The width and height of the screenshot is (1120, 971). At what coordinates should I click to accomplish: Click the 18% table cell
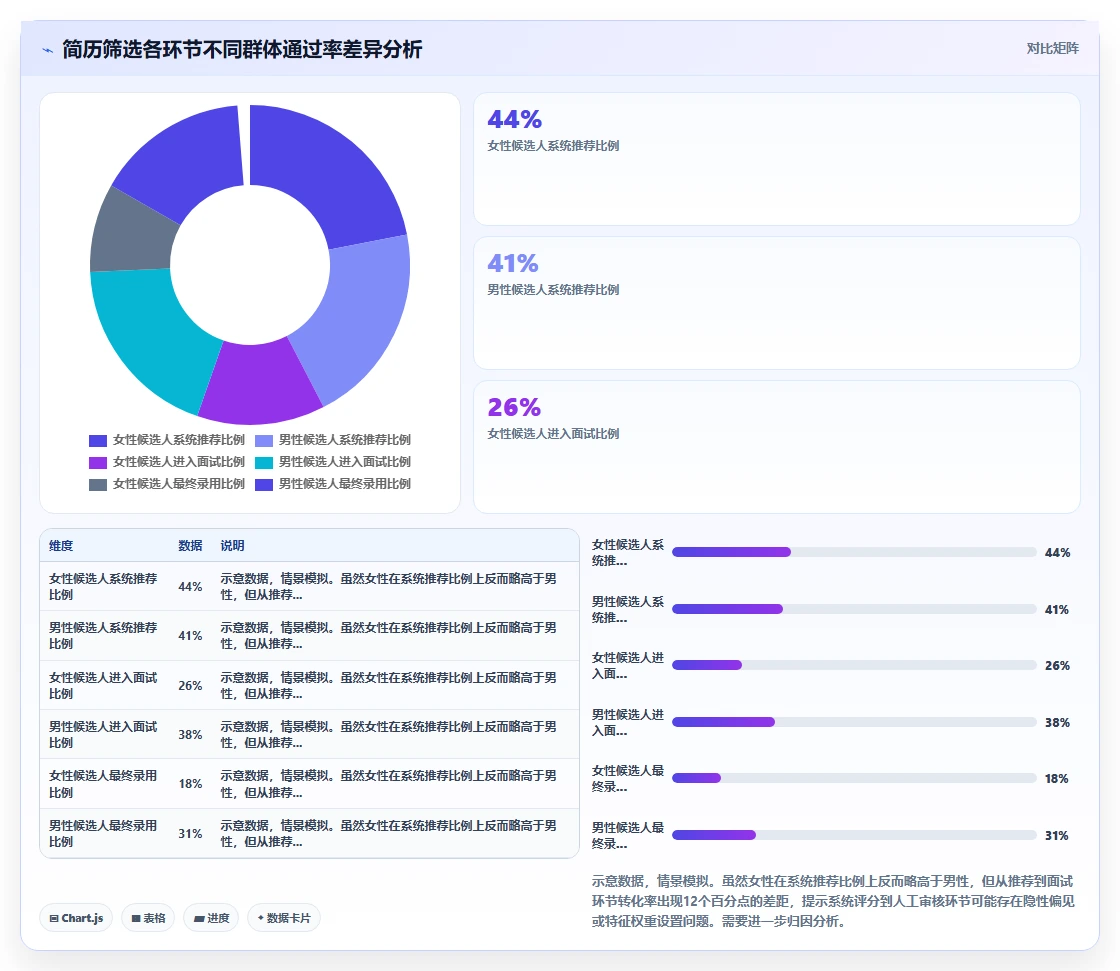190,784
